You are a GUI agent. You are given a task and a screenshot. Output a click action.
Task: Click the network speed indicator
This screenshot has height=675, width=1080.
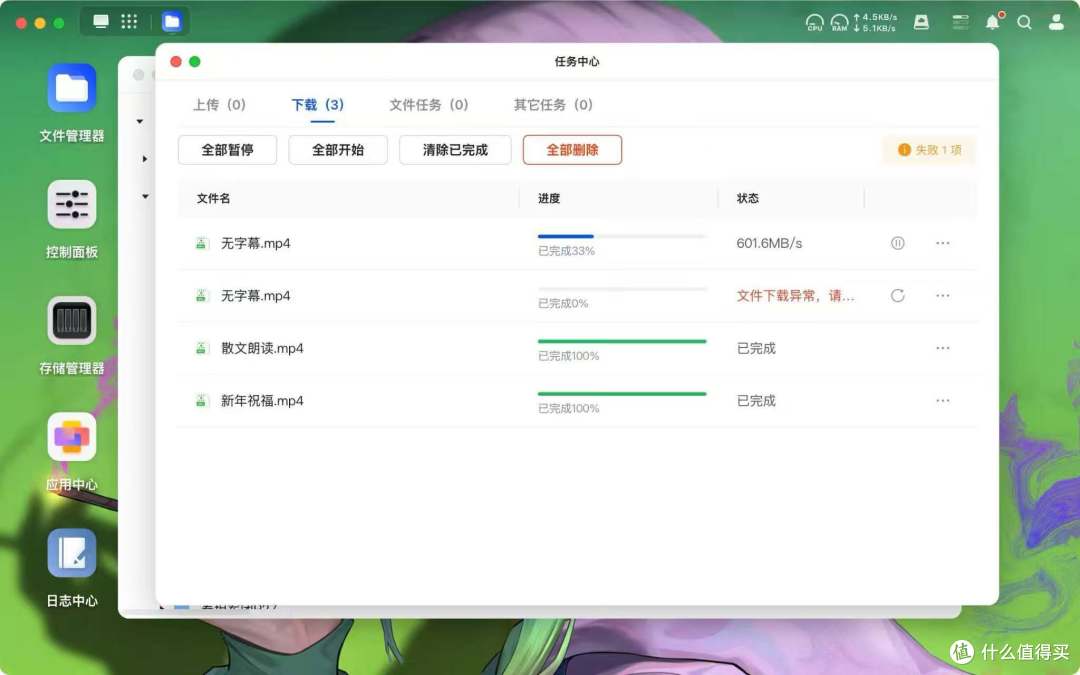coord(875,23)
